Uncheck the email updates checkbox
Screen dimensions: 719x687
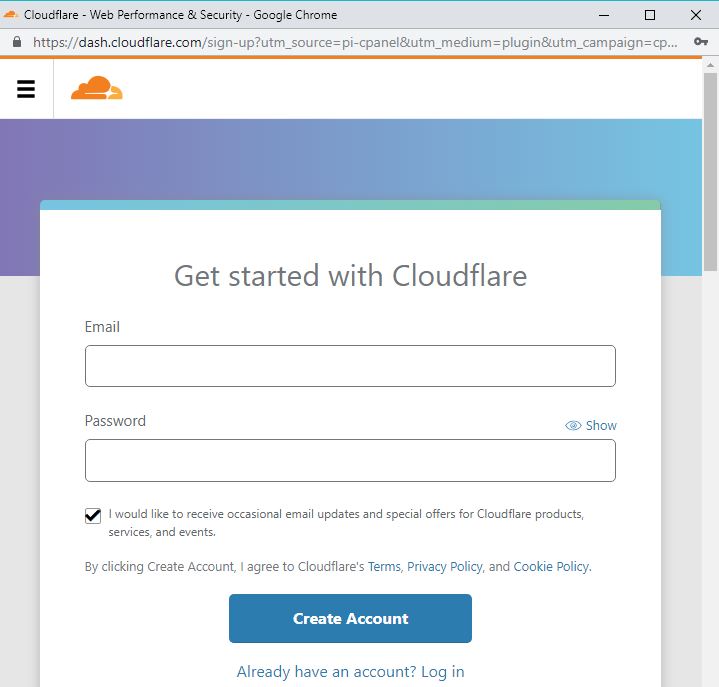tap(93, 515)
